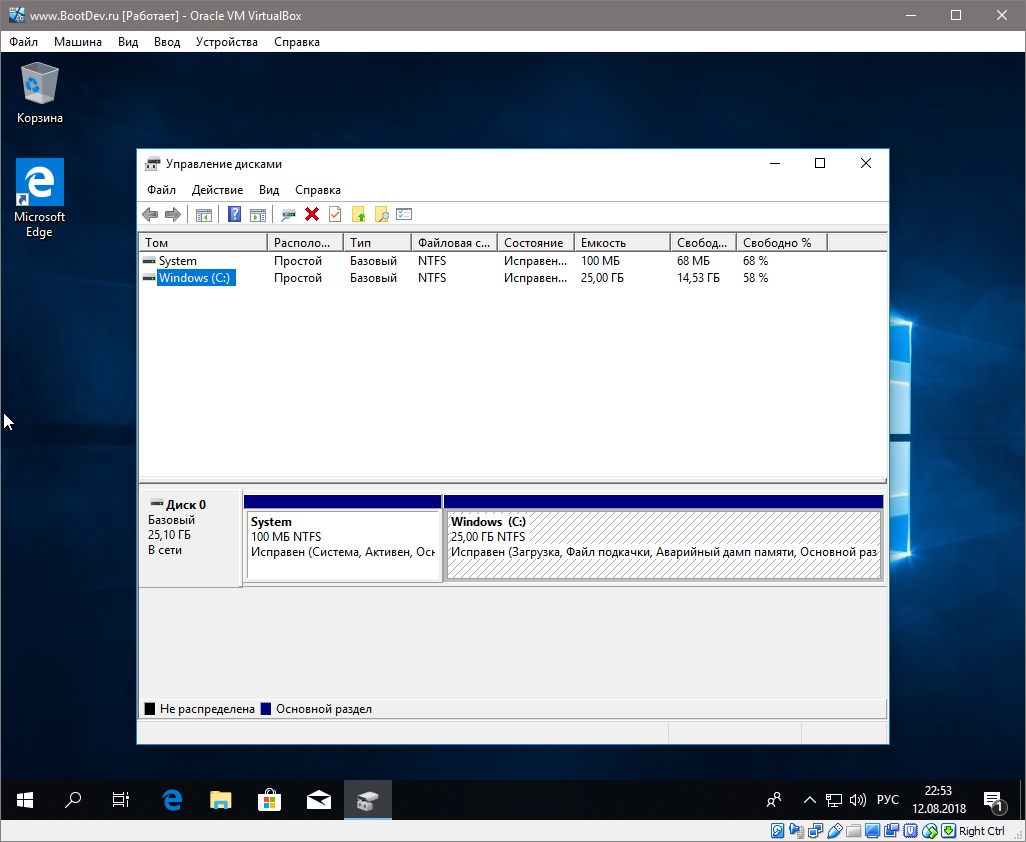This screenshot has height=842, width=1026.
Task: Open the Recycle Bin (Корзина) desktop icon
Action: (40, 93)
